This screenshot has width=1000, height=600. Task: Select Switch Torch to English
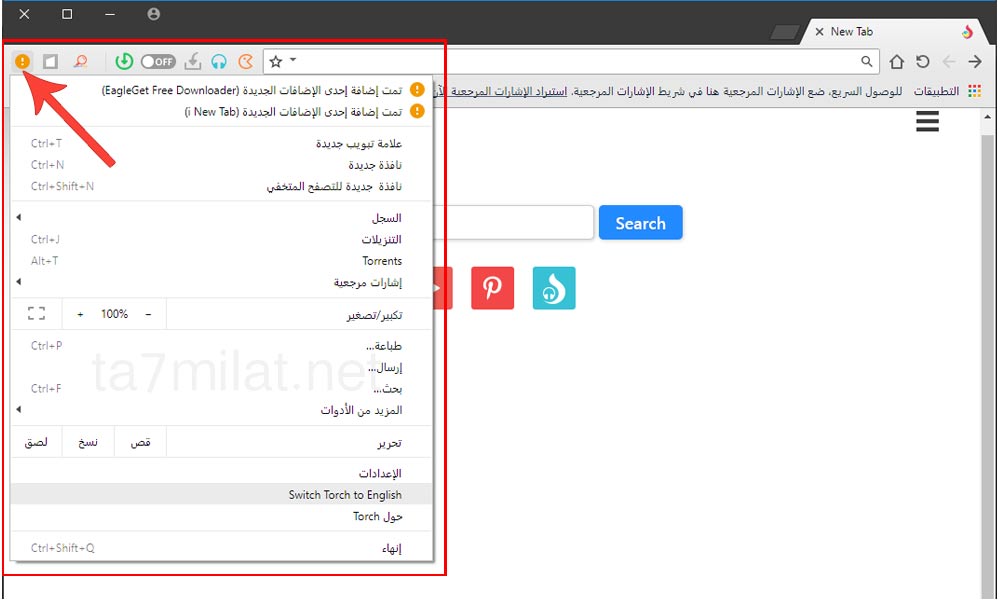click(221, 494)
